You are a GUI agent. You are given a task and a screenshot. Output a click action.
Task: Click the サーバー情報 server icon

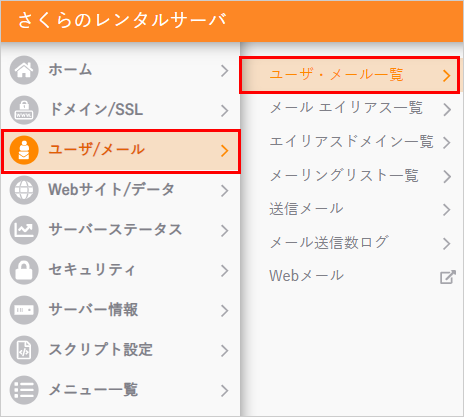pyautogui.click(x=24, y=310)
